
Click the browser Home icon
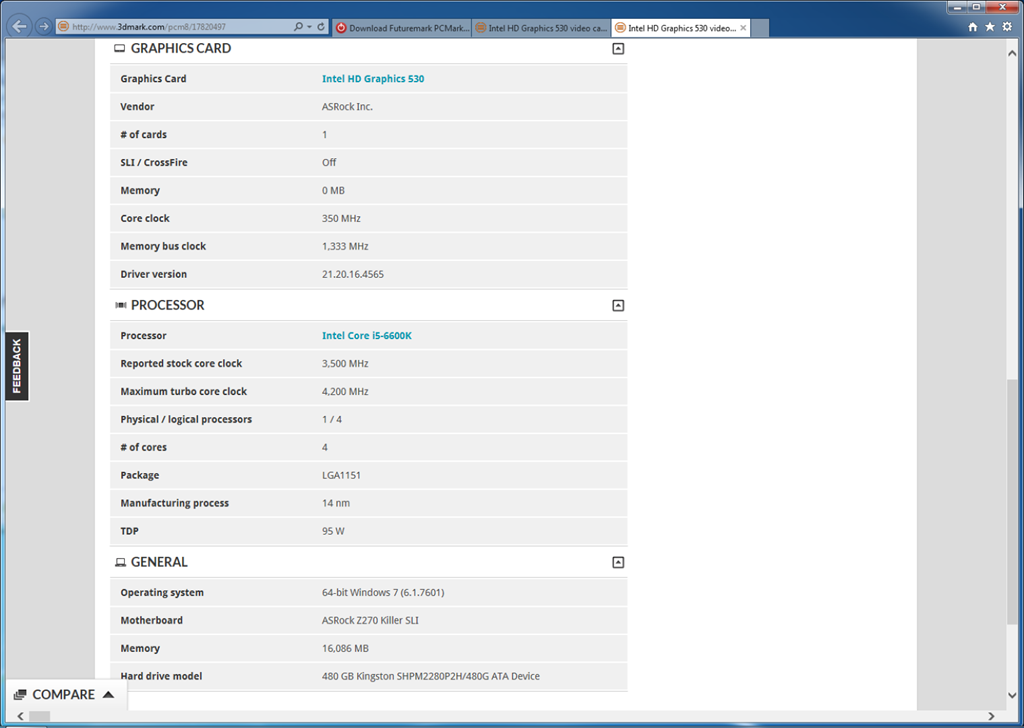972,27
